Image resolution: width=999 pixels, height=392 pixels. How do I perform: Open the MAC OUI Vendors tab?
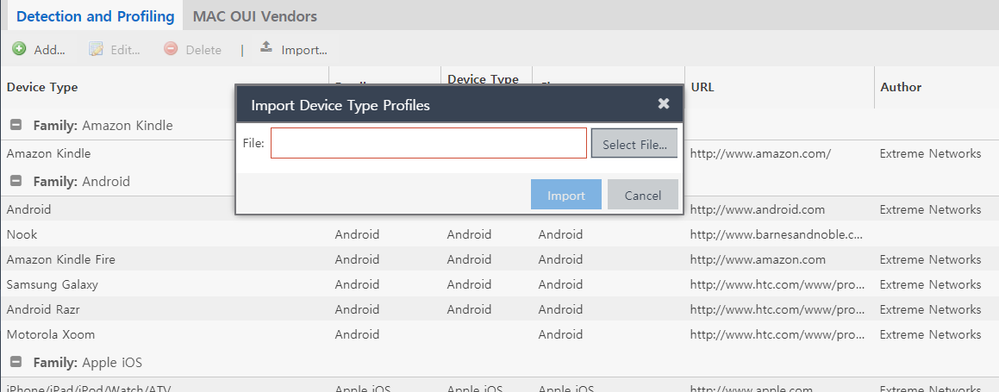255,16
